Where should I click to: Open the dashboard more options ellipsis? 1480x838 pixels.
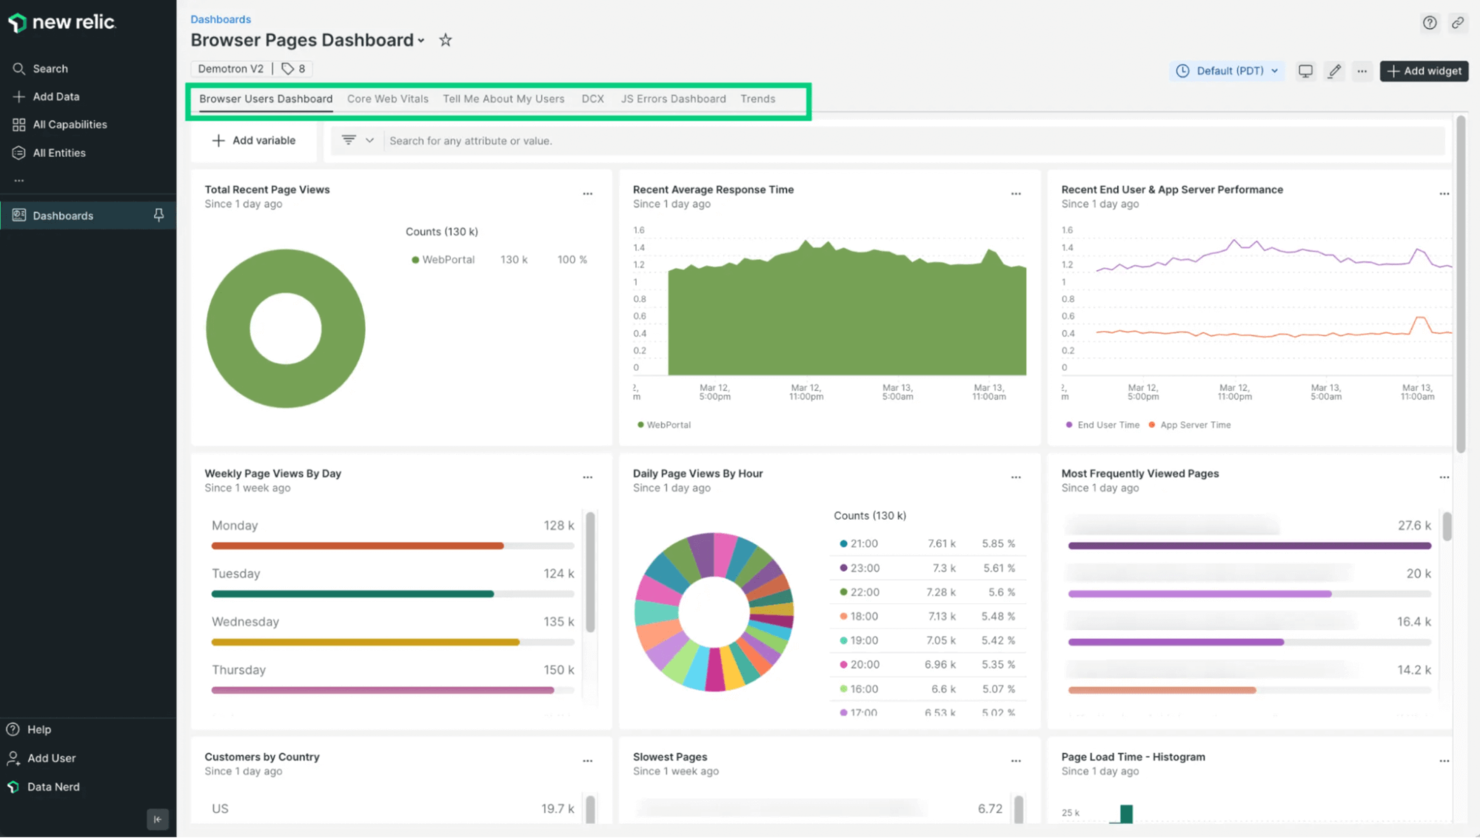(1362, 71)
